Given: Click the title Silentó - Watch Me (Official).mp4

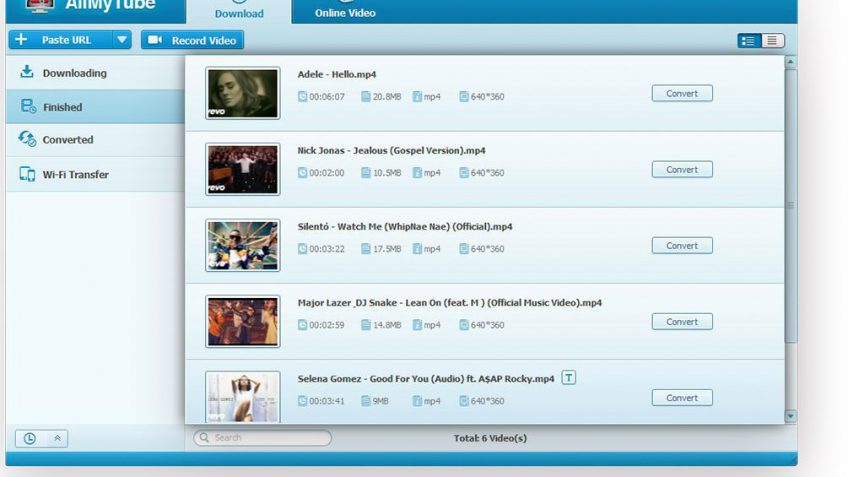Looking at the screenshot, I should [405, 227].
